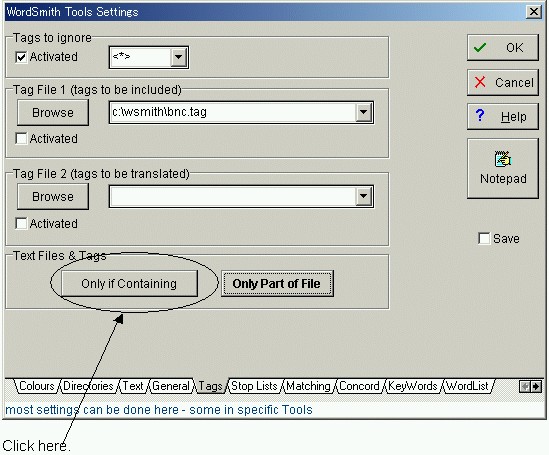The height and width of the screenshot is (455, 549).
Task: Click the Only if Containing button
Action: click(129, 284)
